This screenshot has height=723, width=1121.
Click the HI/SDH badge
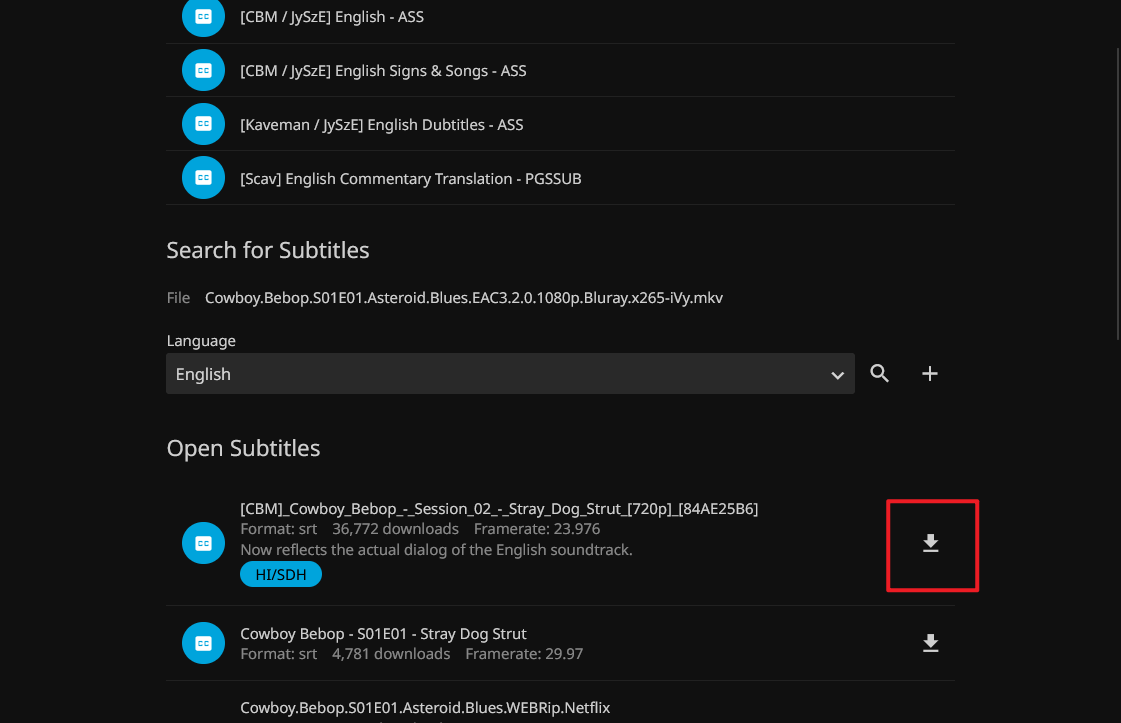(x=281, y=574)
